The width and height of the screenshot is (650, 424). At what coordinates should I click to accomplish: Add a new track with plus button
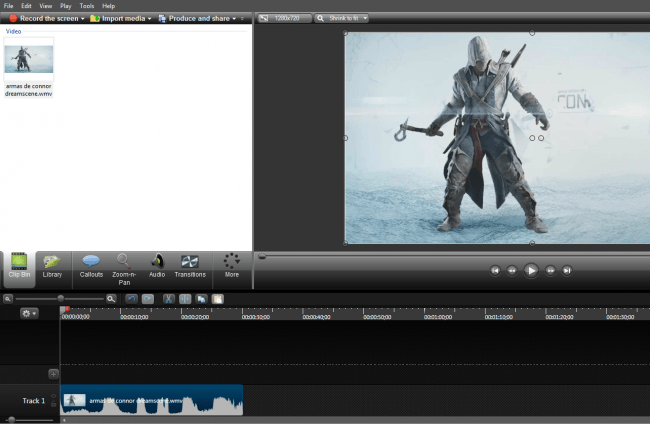tap(53, 374)
